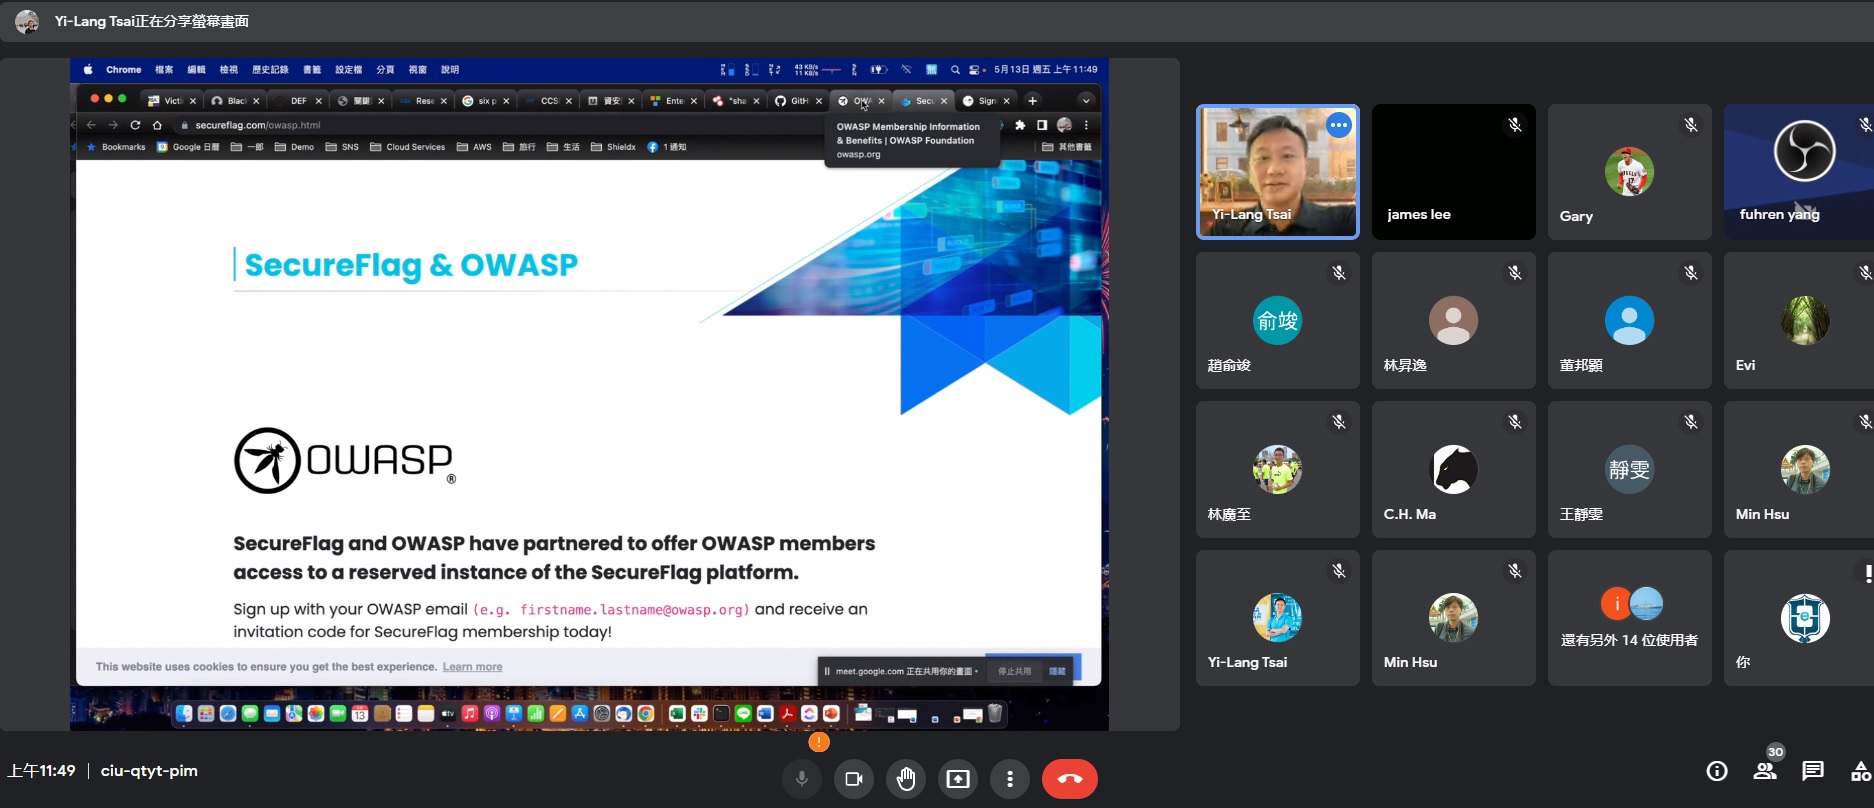Open Meet's more options three-dot menu
Viewport: 1874px width, 808px height.
pyautogui.click(x=1010, y=779)
